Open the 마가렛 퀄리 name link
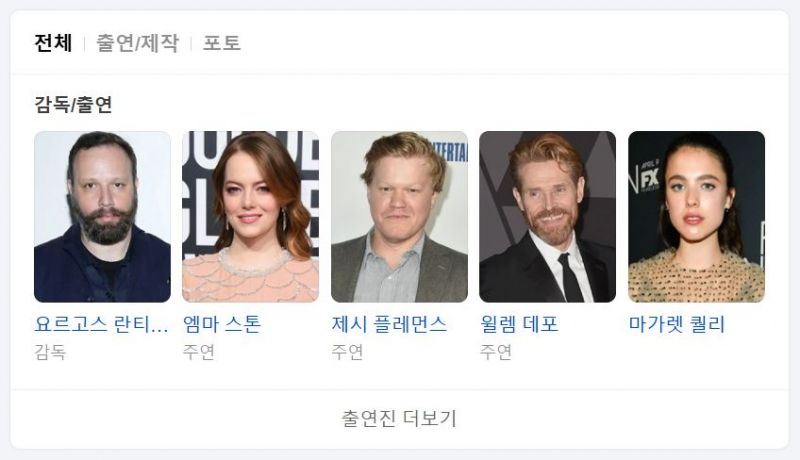 coord(677,324)
